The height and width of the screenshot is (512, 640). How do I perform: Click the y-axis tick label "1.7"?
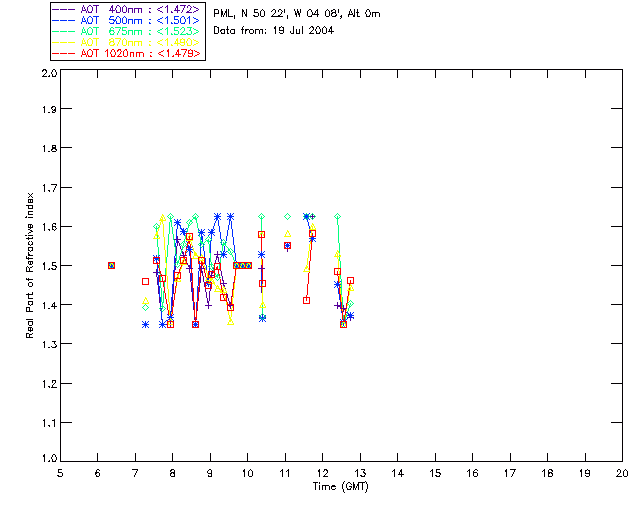49,188
